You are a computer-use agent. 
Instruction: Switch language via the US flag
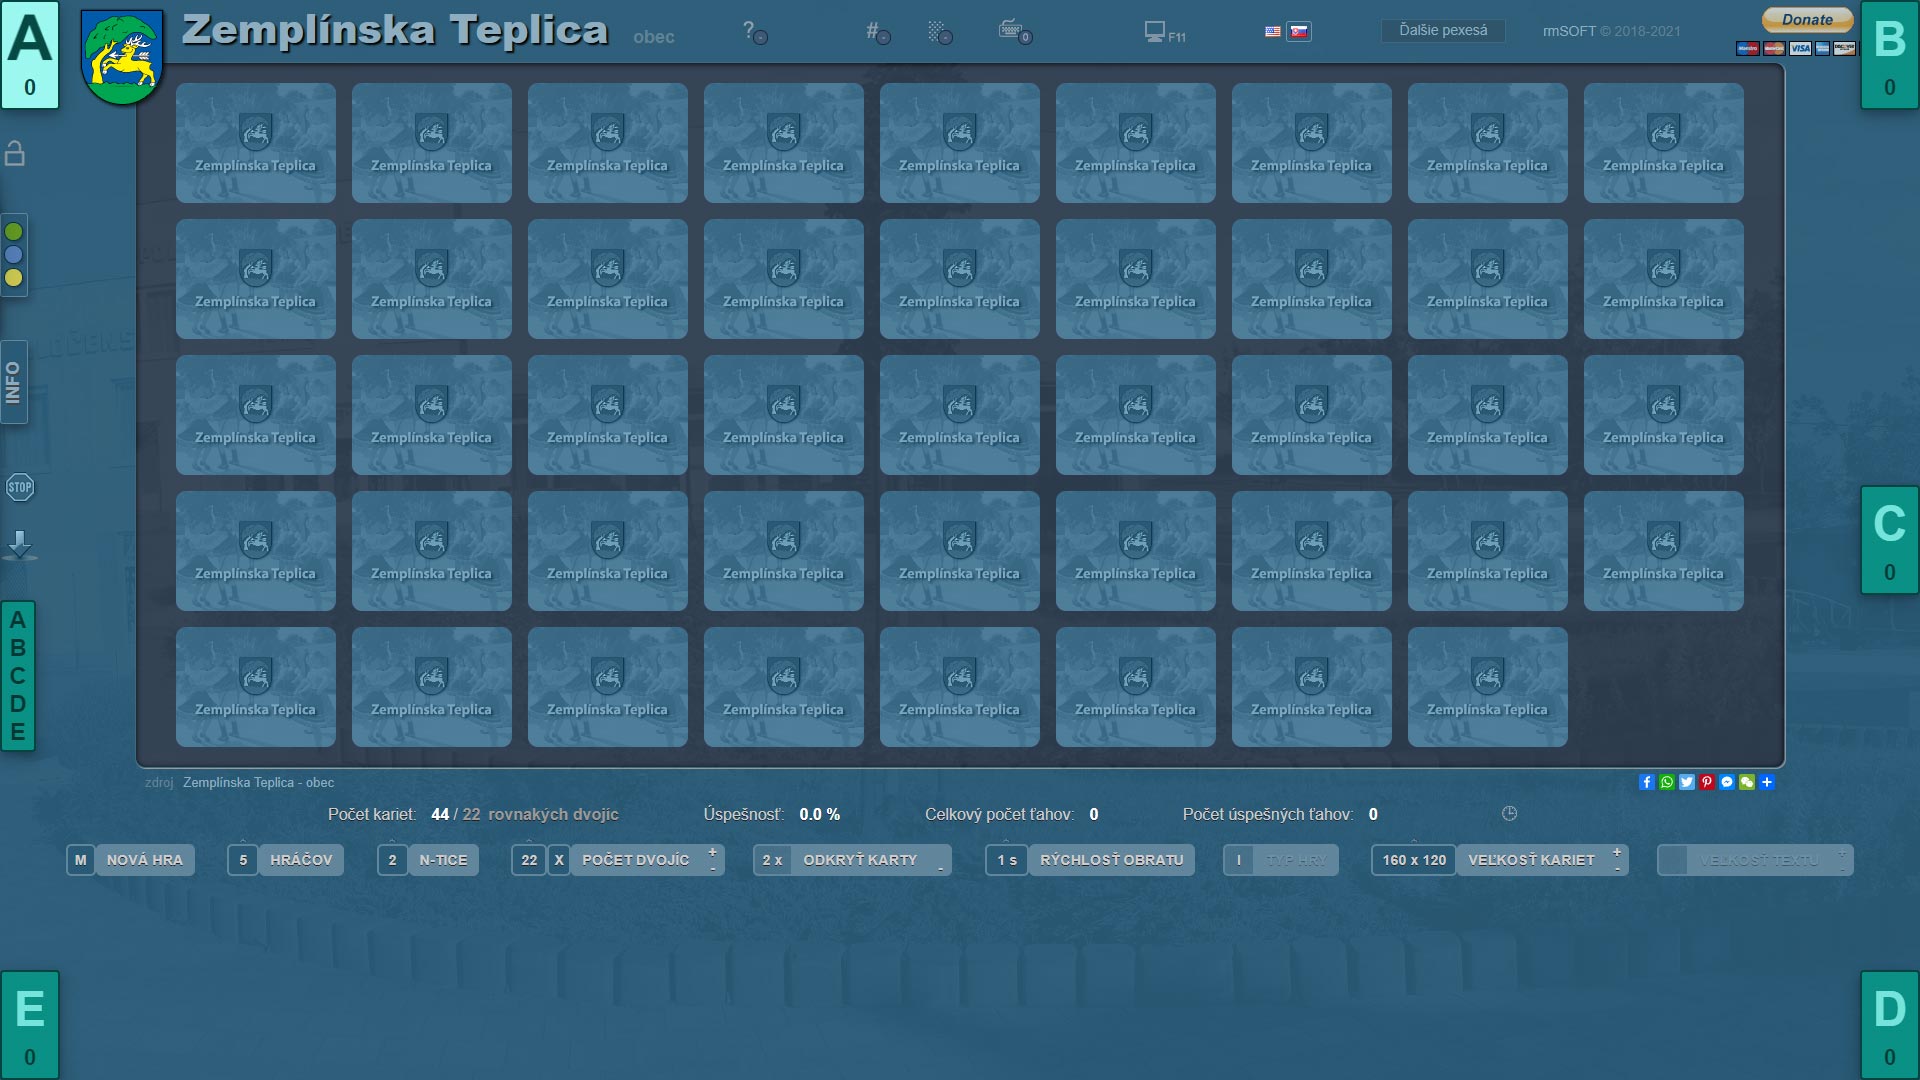coord(1273,31)
